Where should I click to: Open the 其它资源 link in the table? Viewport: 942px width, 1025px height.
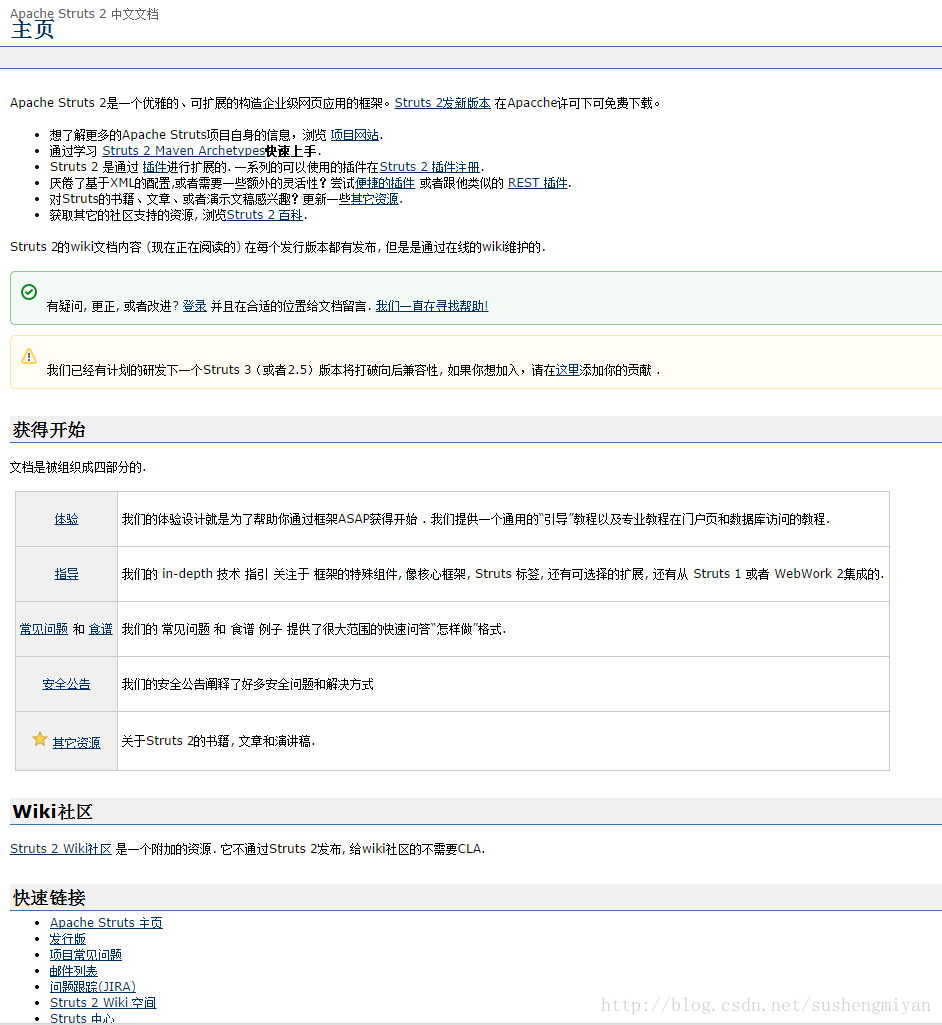click(x=76, y=743)
